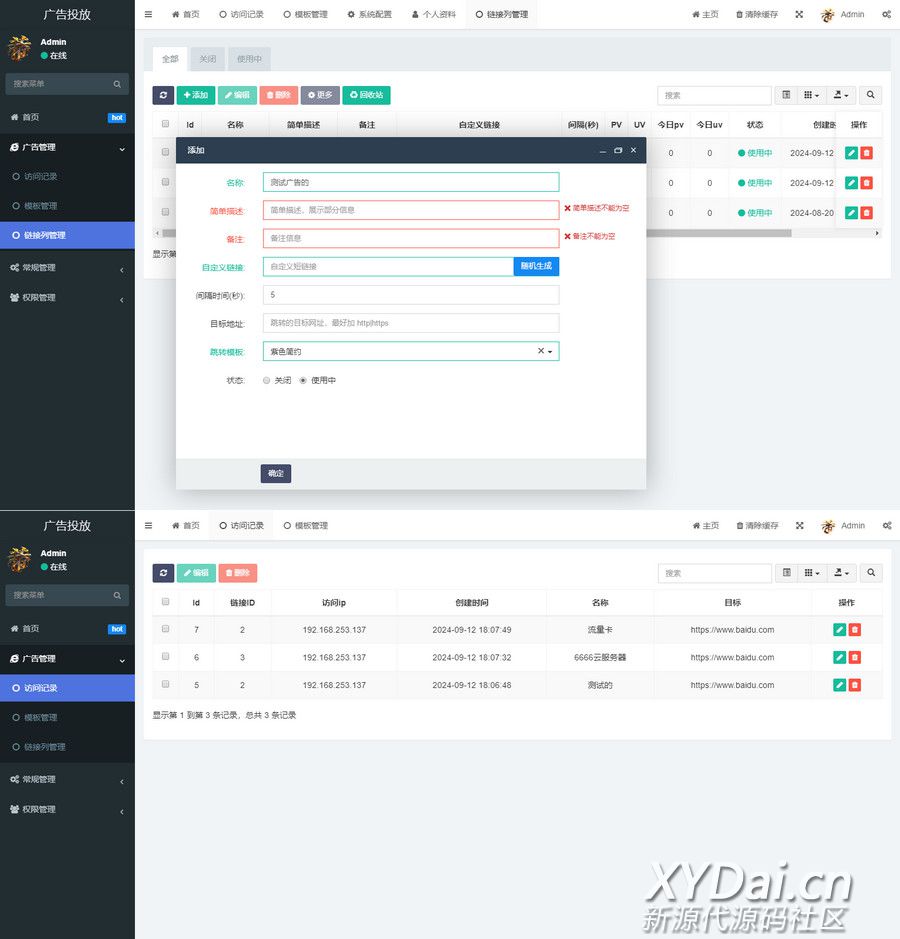Select the 使用中 status radio button

(303, 380)
